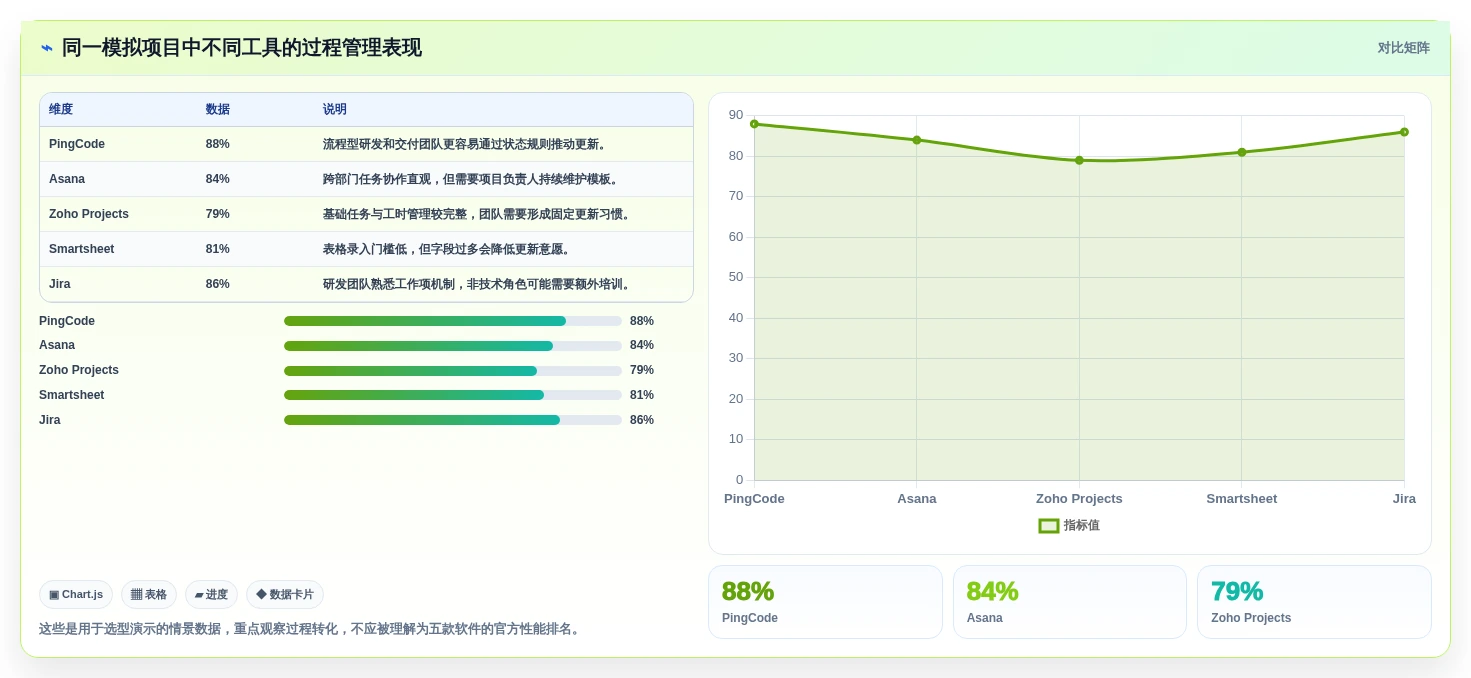1471x678 pixels.
Task: Click the description starting 基础任务与工时管理
Action: (478, 214)
